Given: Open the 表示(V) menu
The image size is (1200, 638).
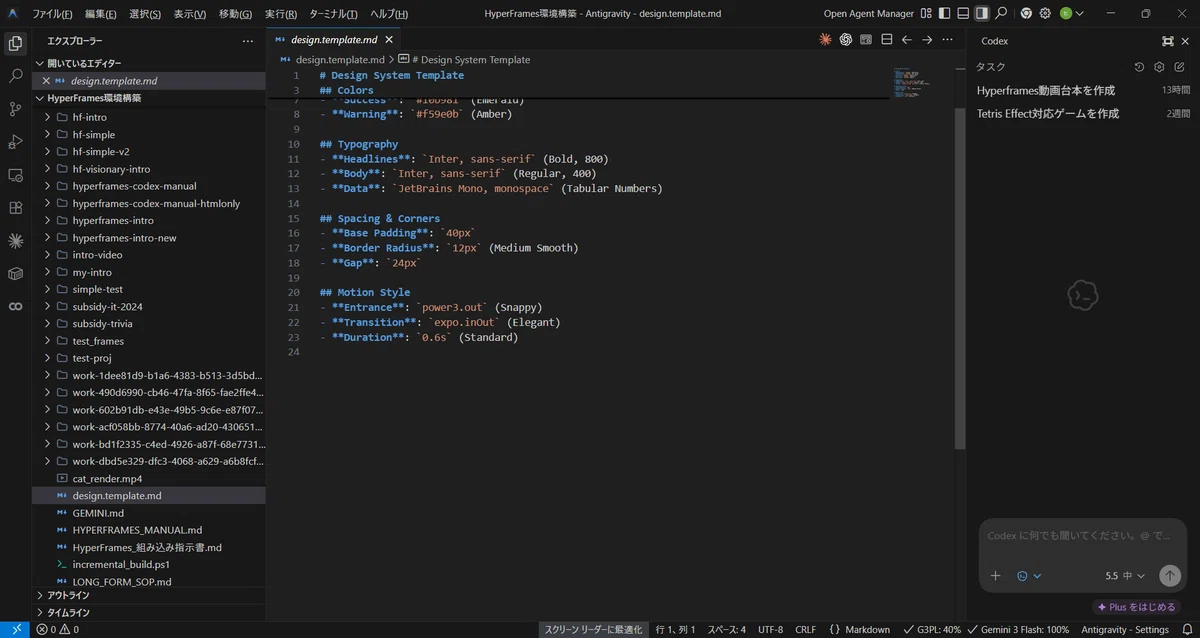Looking at the screenshot, I should point(190,14).
